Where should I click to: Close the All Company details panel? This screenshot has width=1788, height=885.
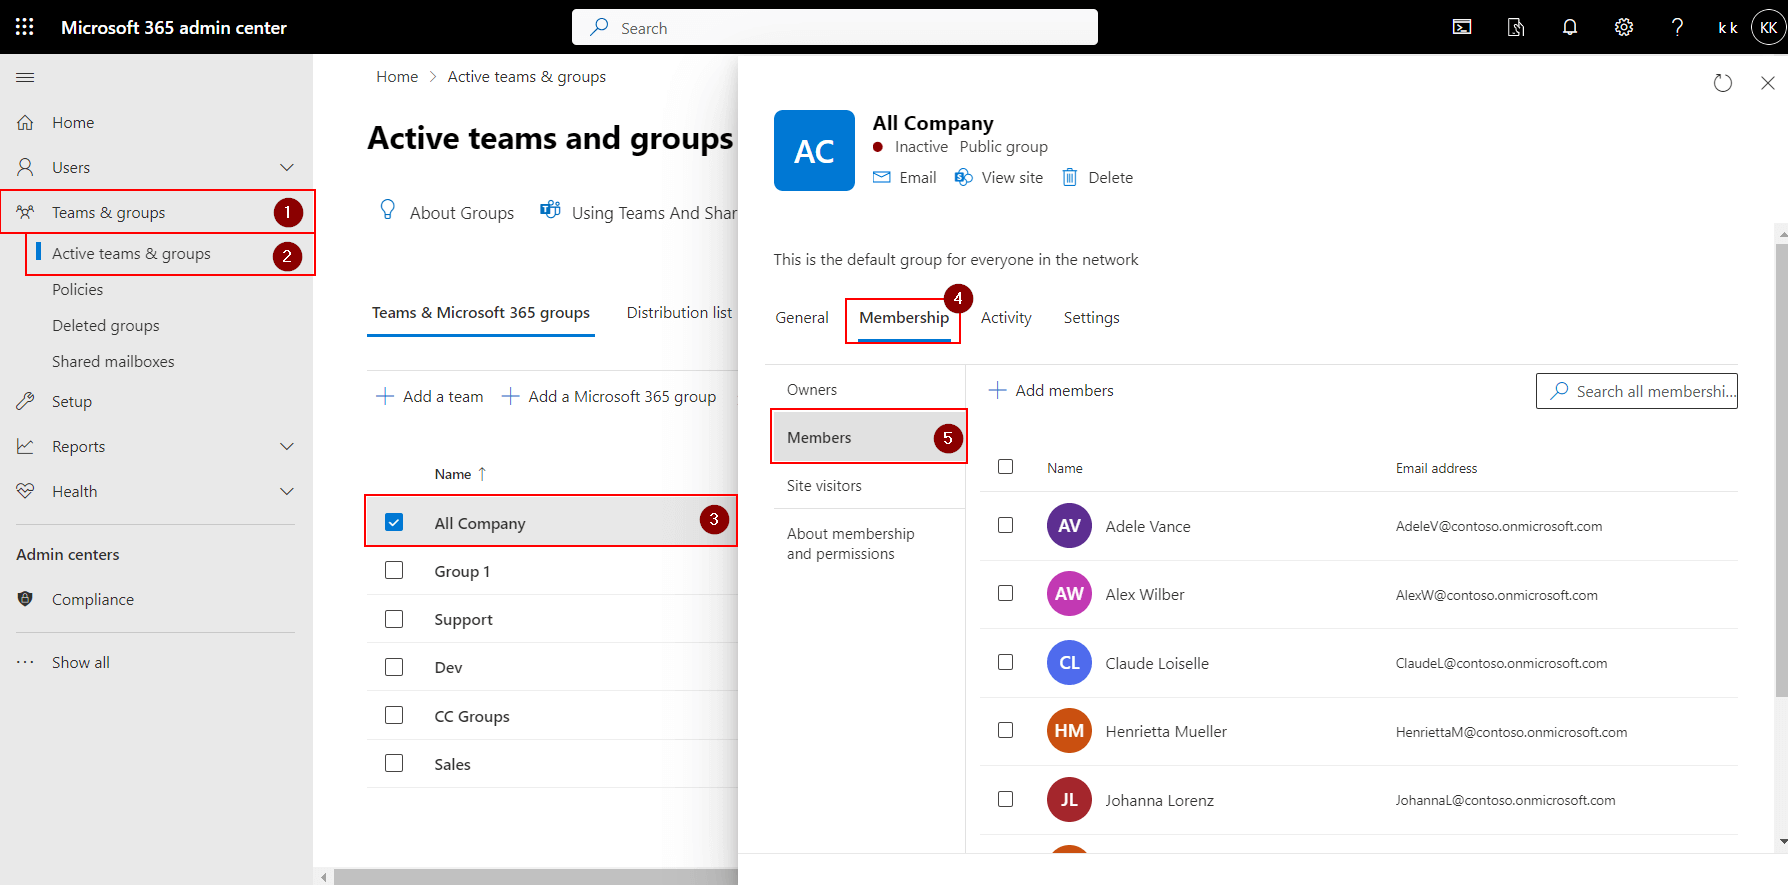[1768, 83]
